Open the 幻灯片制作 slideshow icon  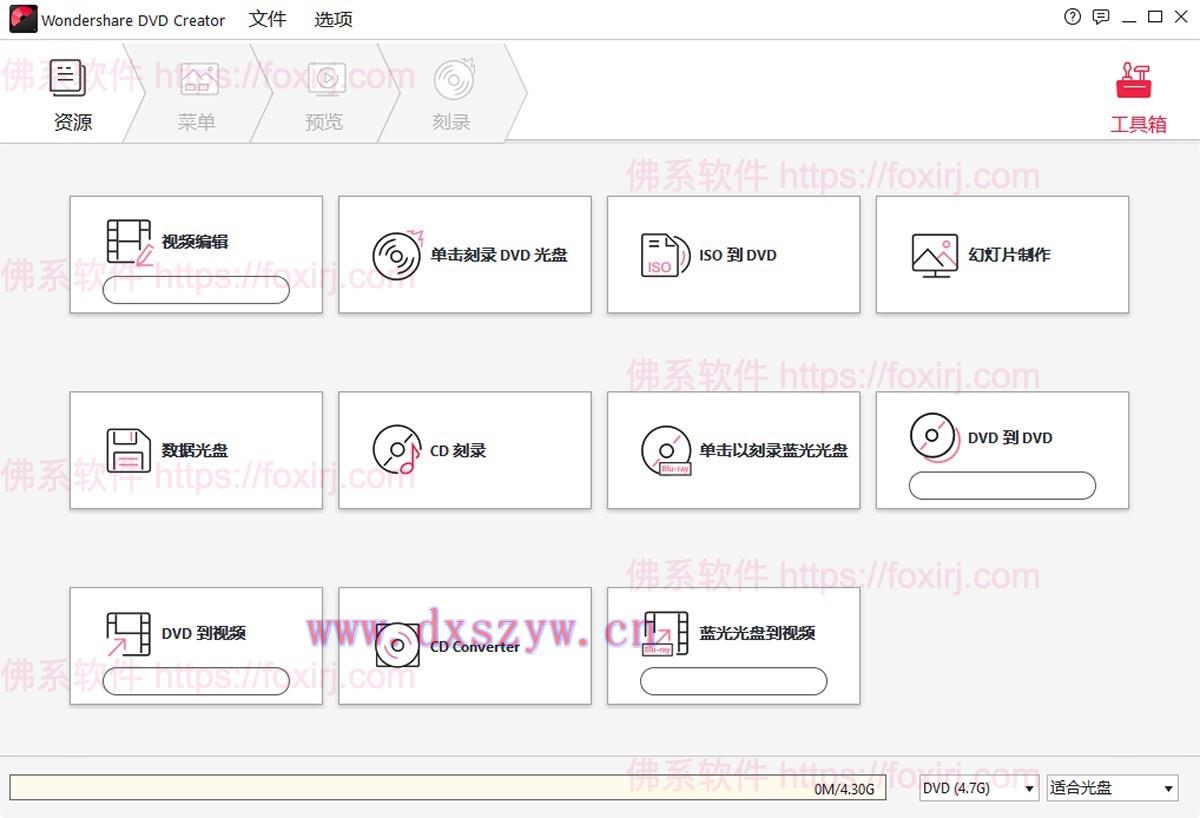click(935, 255)
